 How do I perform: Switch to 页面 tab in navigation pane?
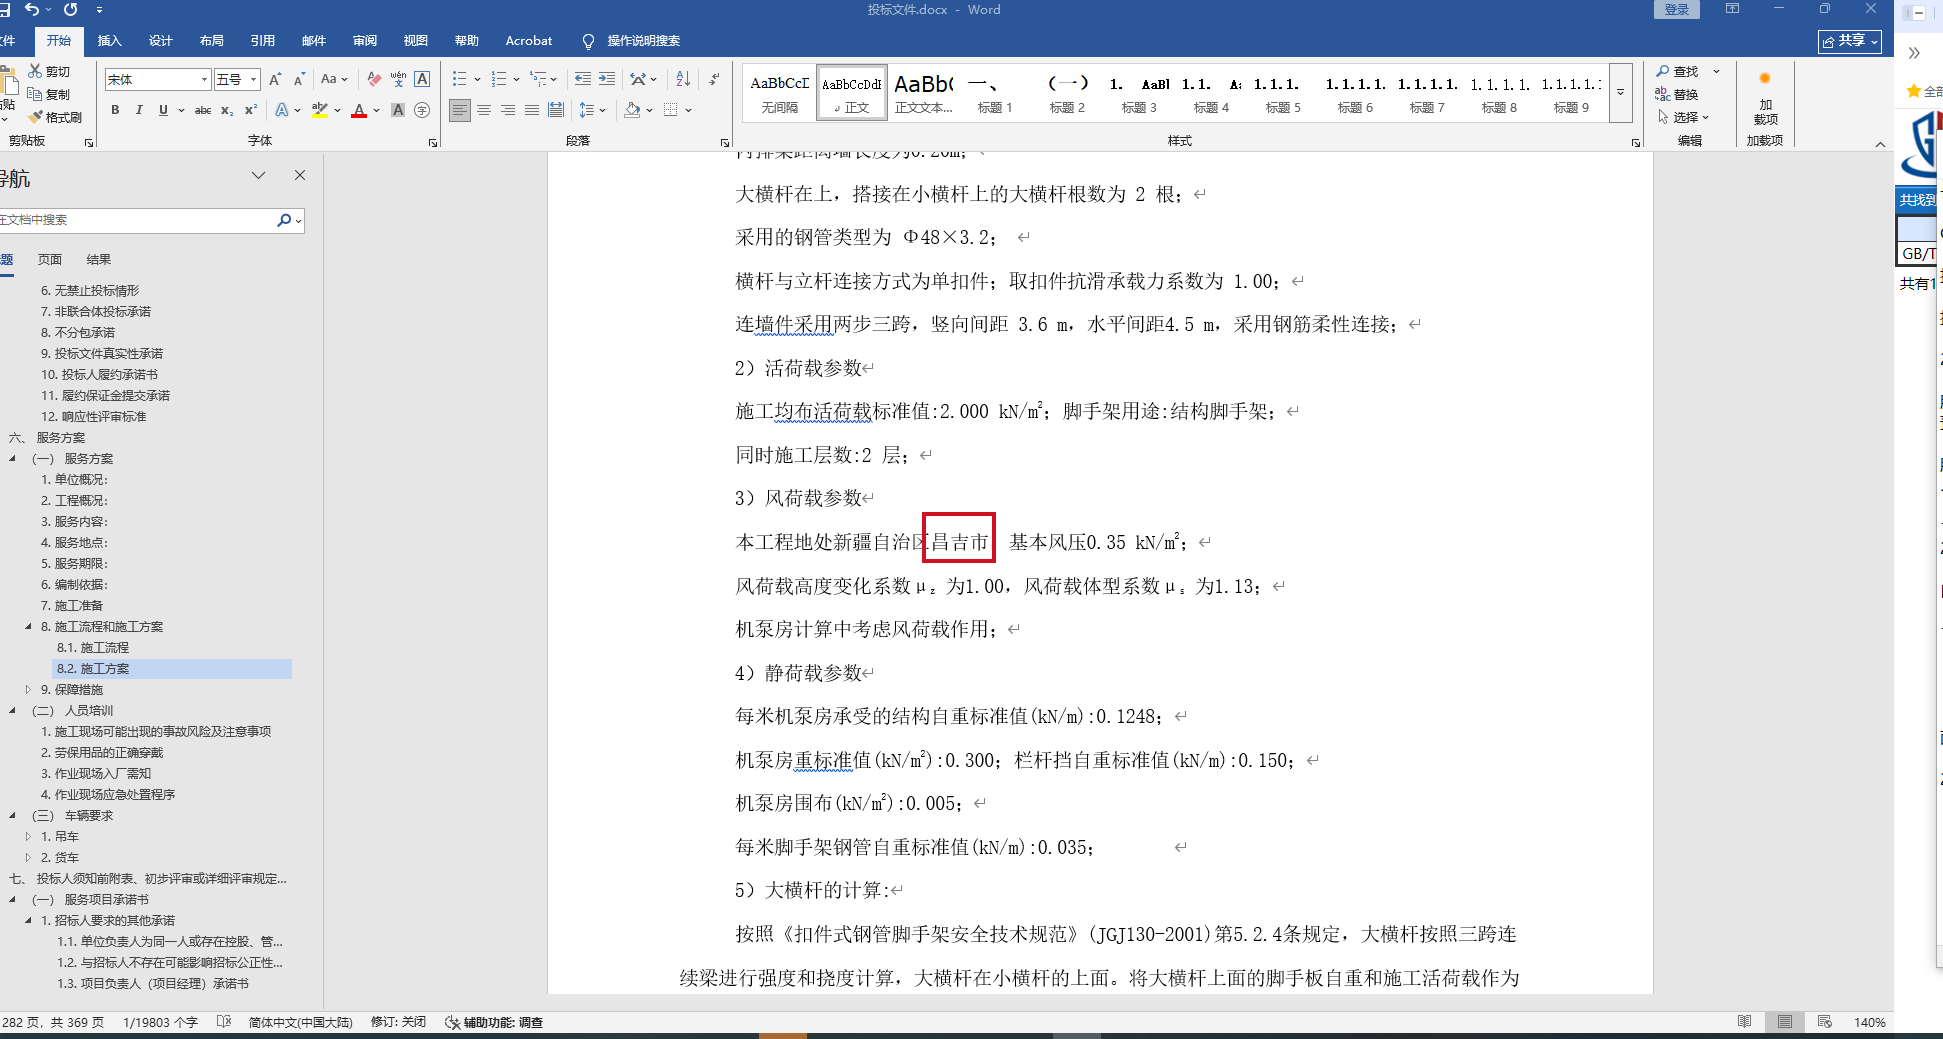pos(50,259)
